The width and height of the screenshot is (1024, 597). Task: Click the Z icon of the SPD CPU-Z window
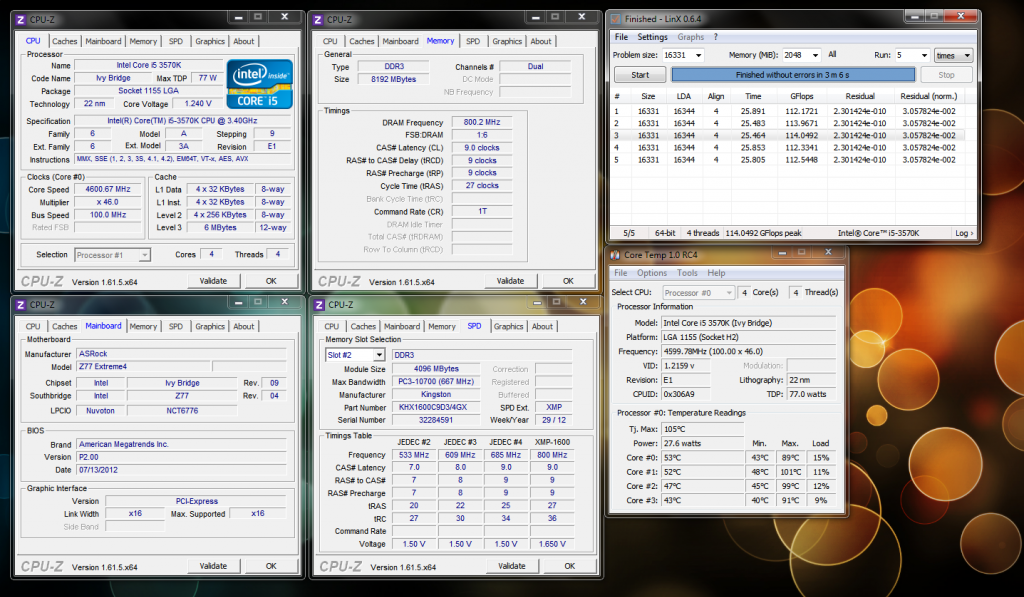pyautogui.click(x=319, y=304)
